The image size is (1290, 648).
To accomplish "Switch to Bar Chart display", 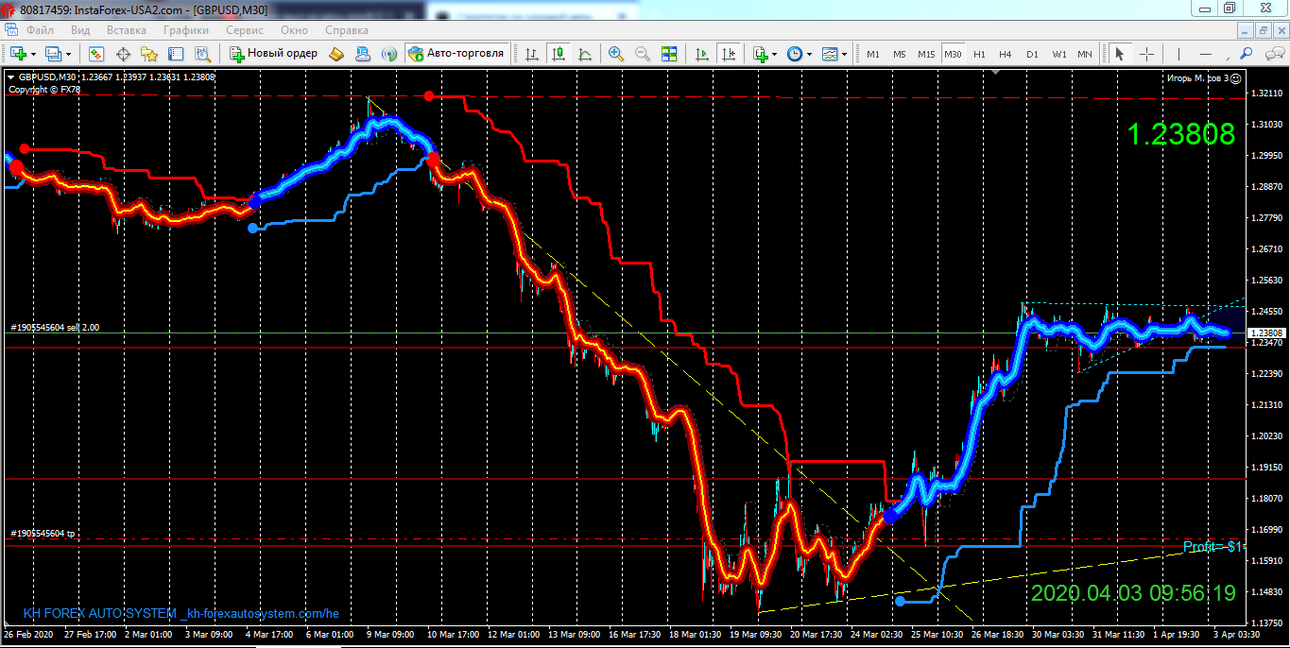I will click(532, 54).
